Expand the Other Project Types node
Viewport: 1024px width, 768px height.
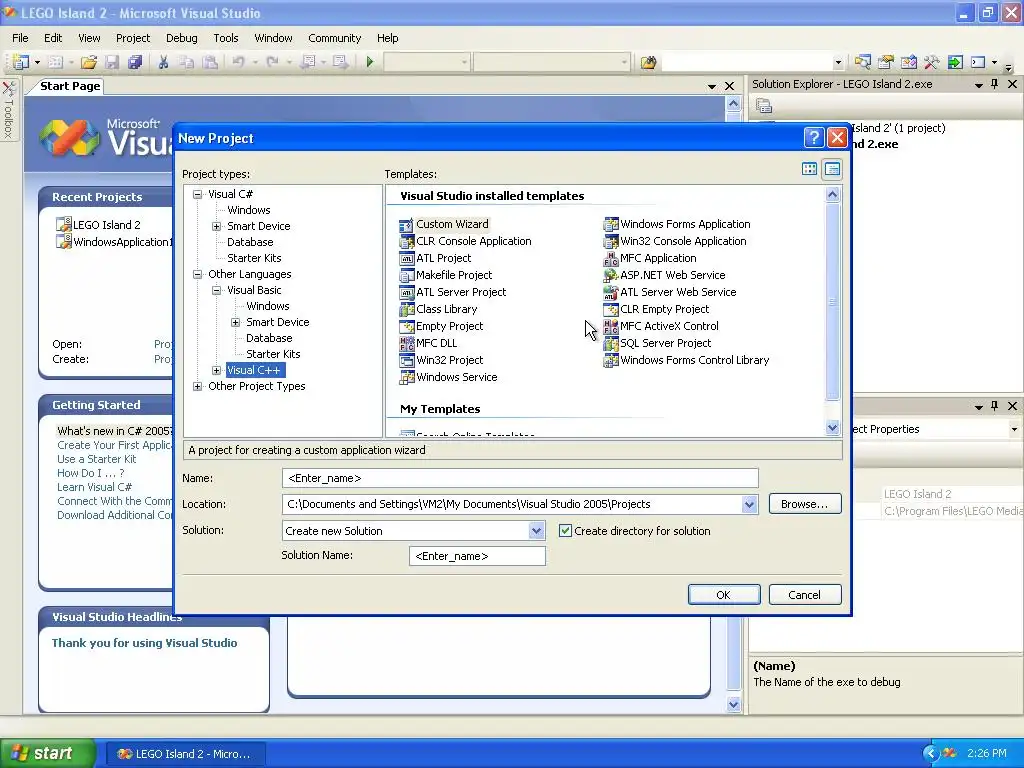[197, 386]
